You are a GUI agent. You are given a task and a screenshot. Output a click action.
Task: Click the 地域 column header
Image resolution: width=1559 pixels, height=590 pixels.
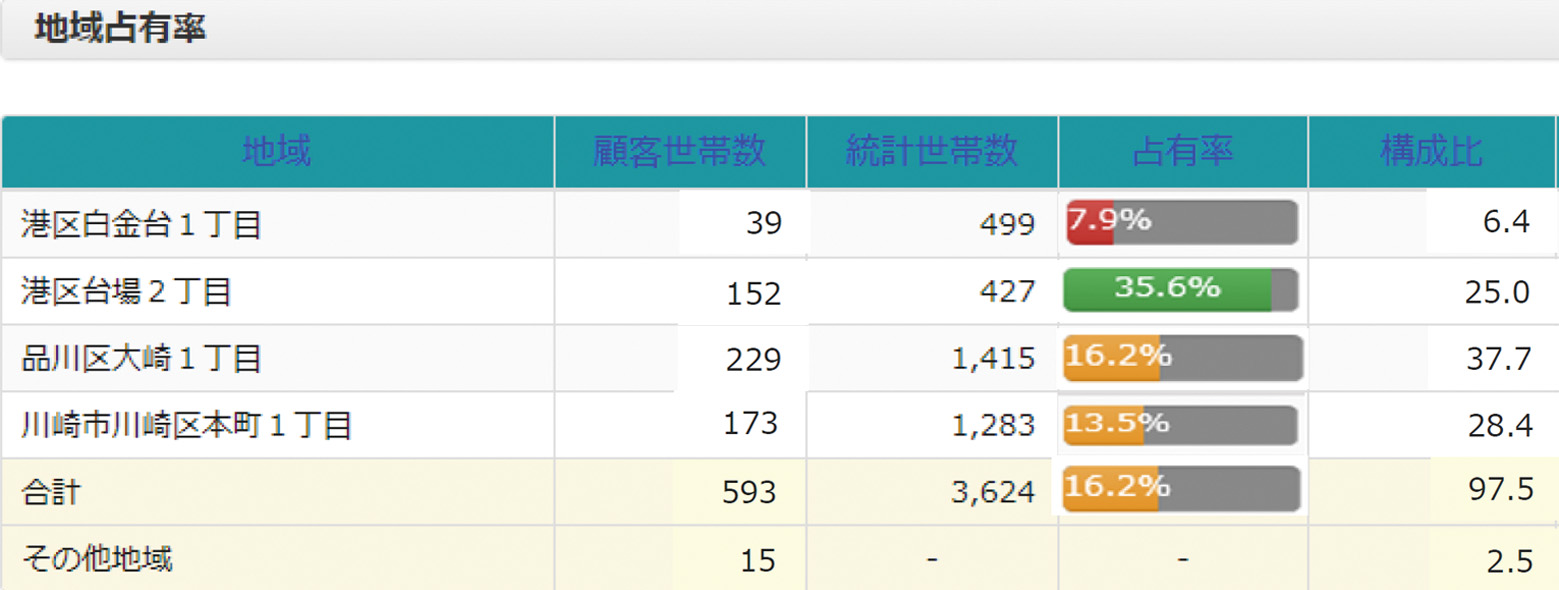tap(277, 152)
